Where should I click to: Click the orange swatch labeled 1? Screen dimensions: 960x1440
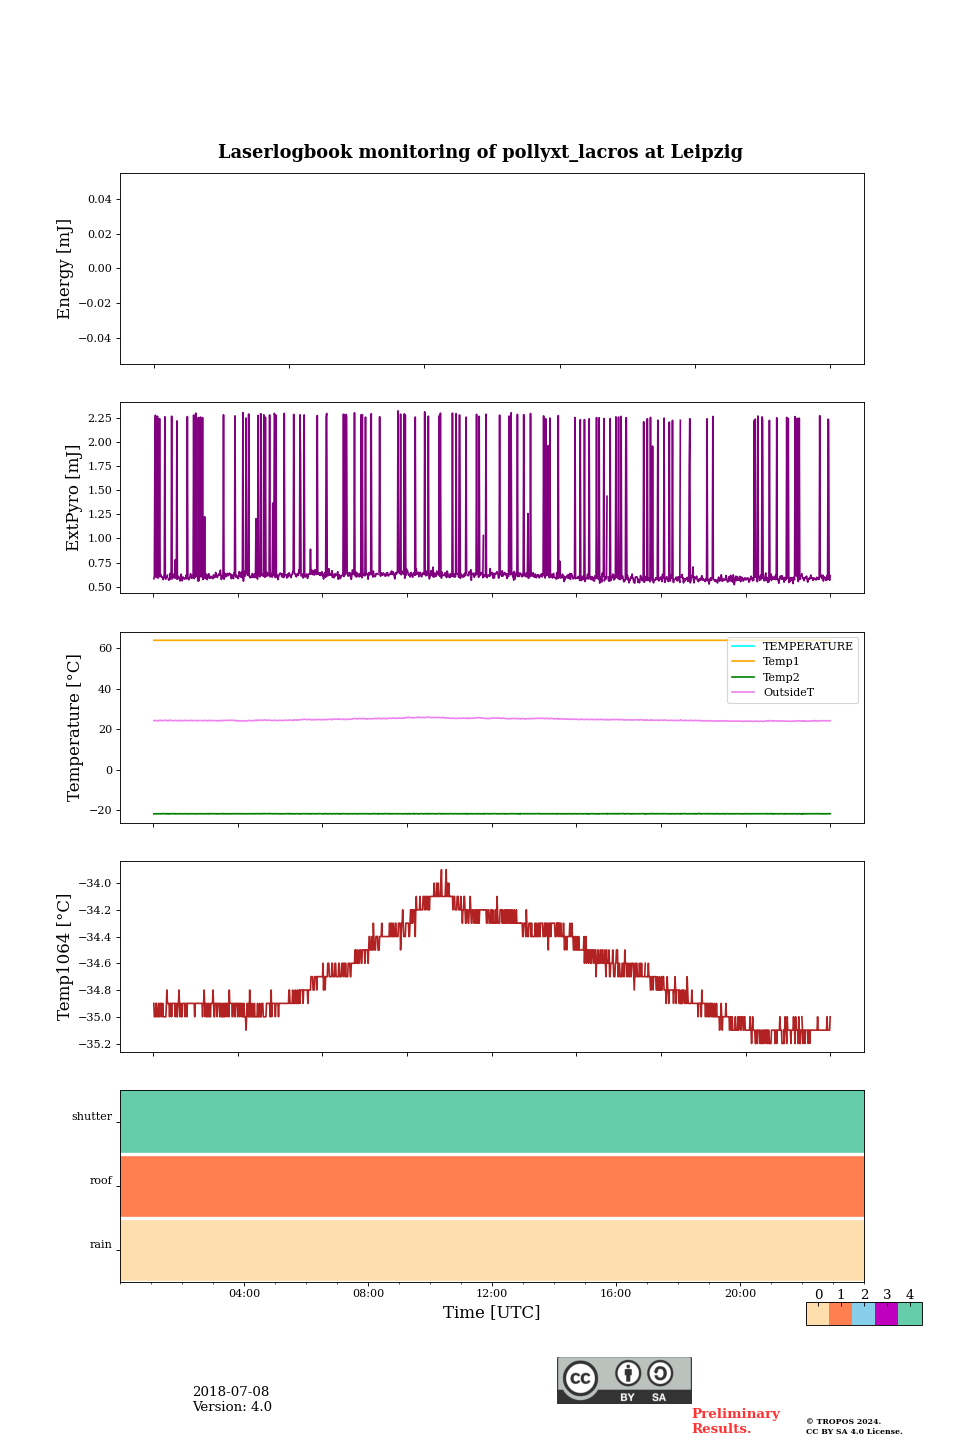841,1314
